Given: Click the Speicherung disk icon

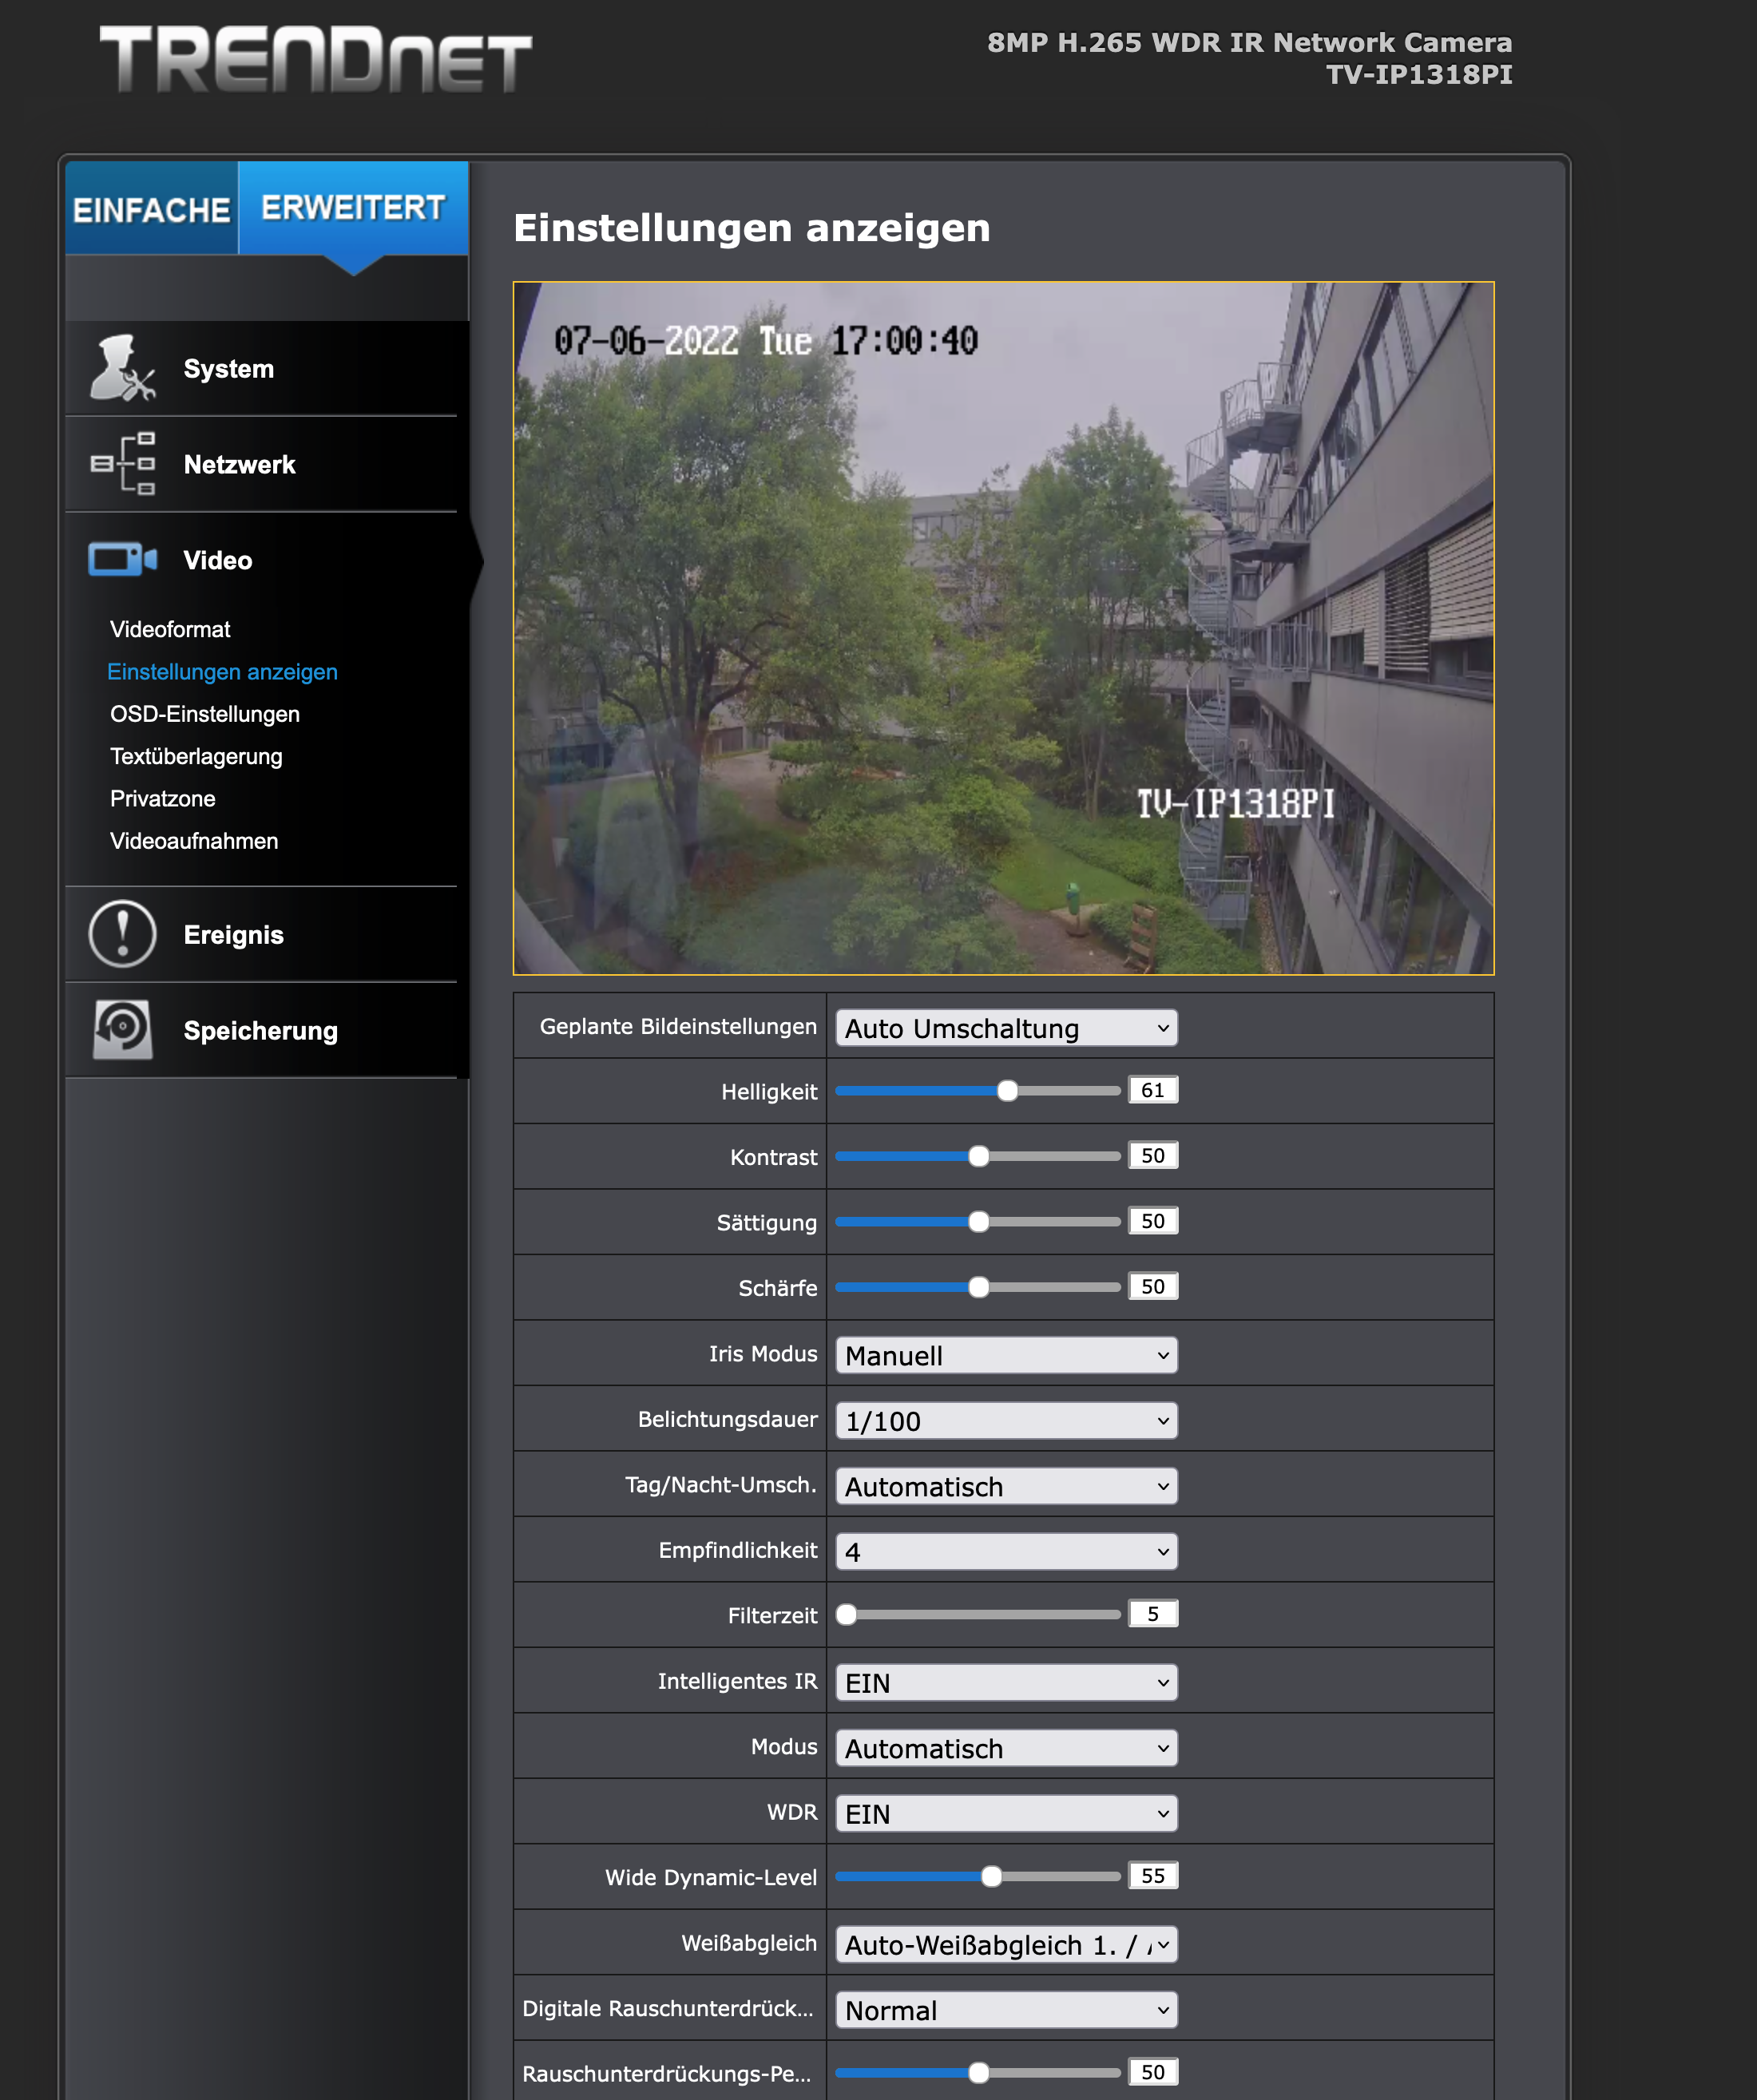Looking at the screenshot, I should coord(122,1029).
